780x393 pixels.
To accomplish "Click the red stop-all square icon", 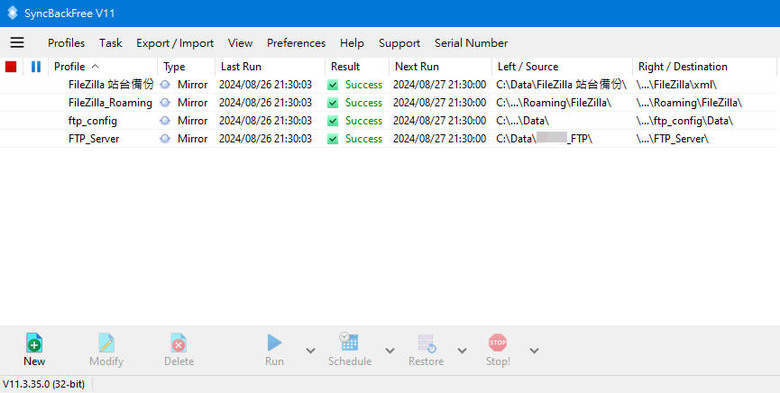I will click(x=11, y=67).
